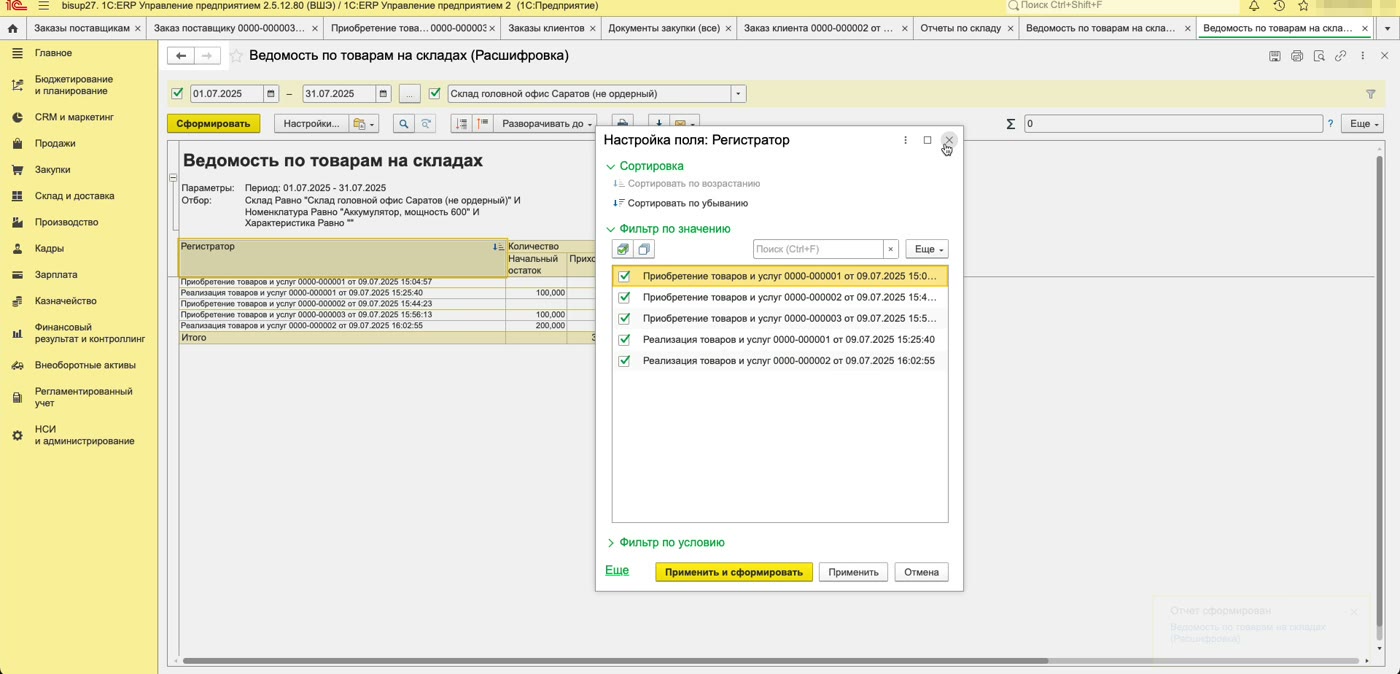1400x674 pixels.
Task: Click the Отмена button in dialog
Action: pos(921,572)
